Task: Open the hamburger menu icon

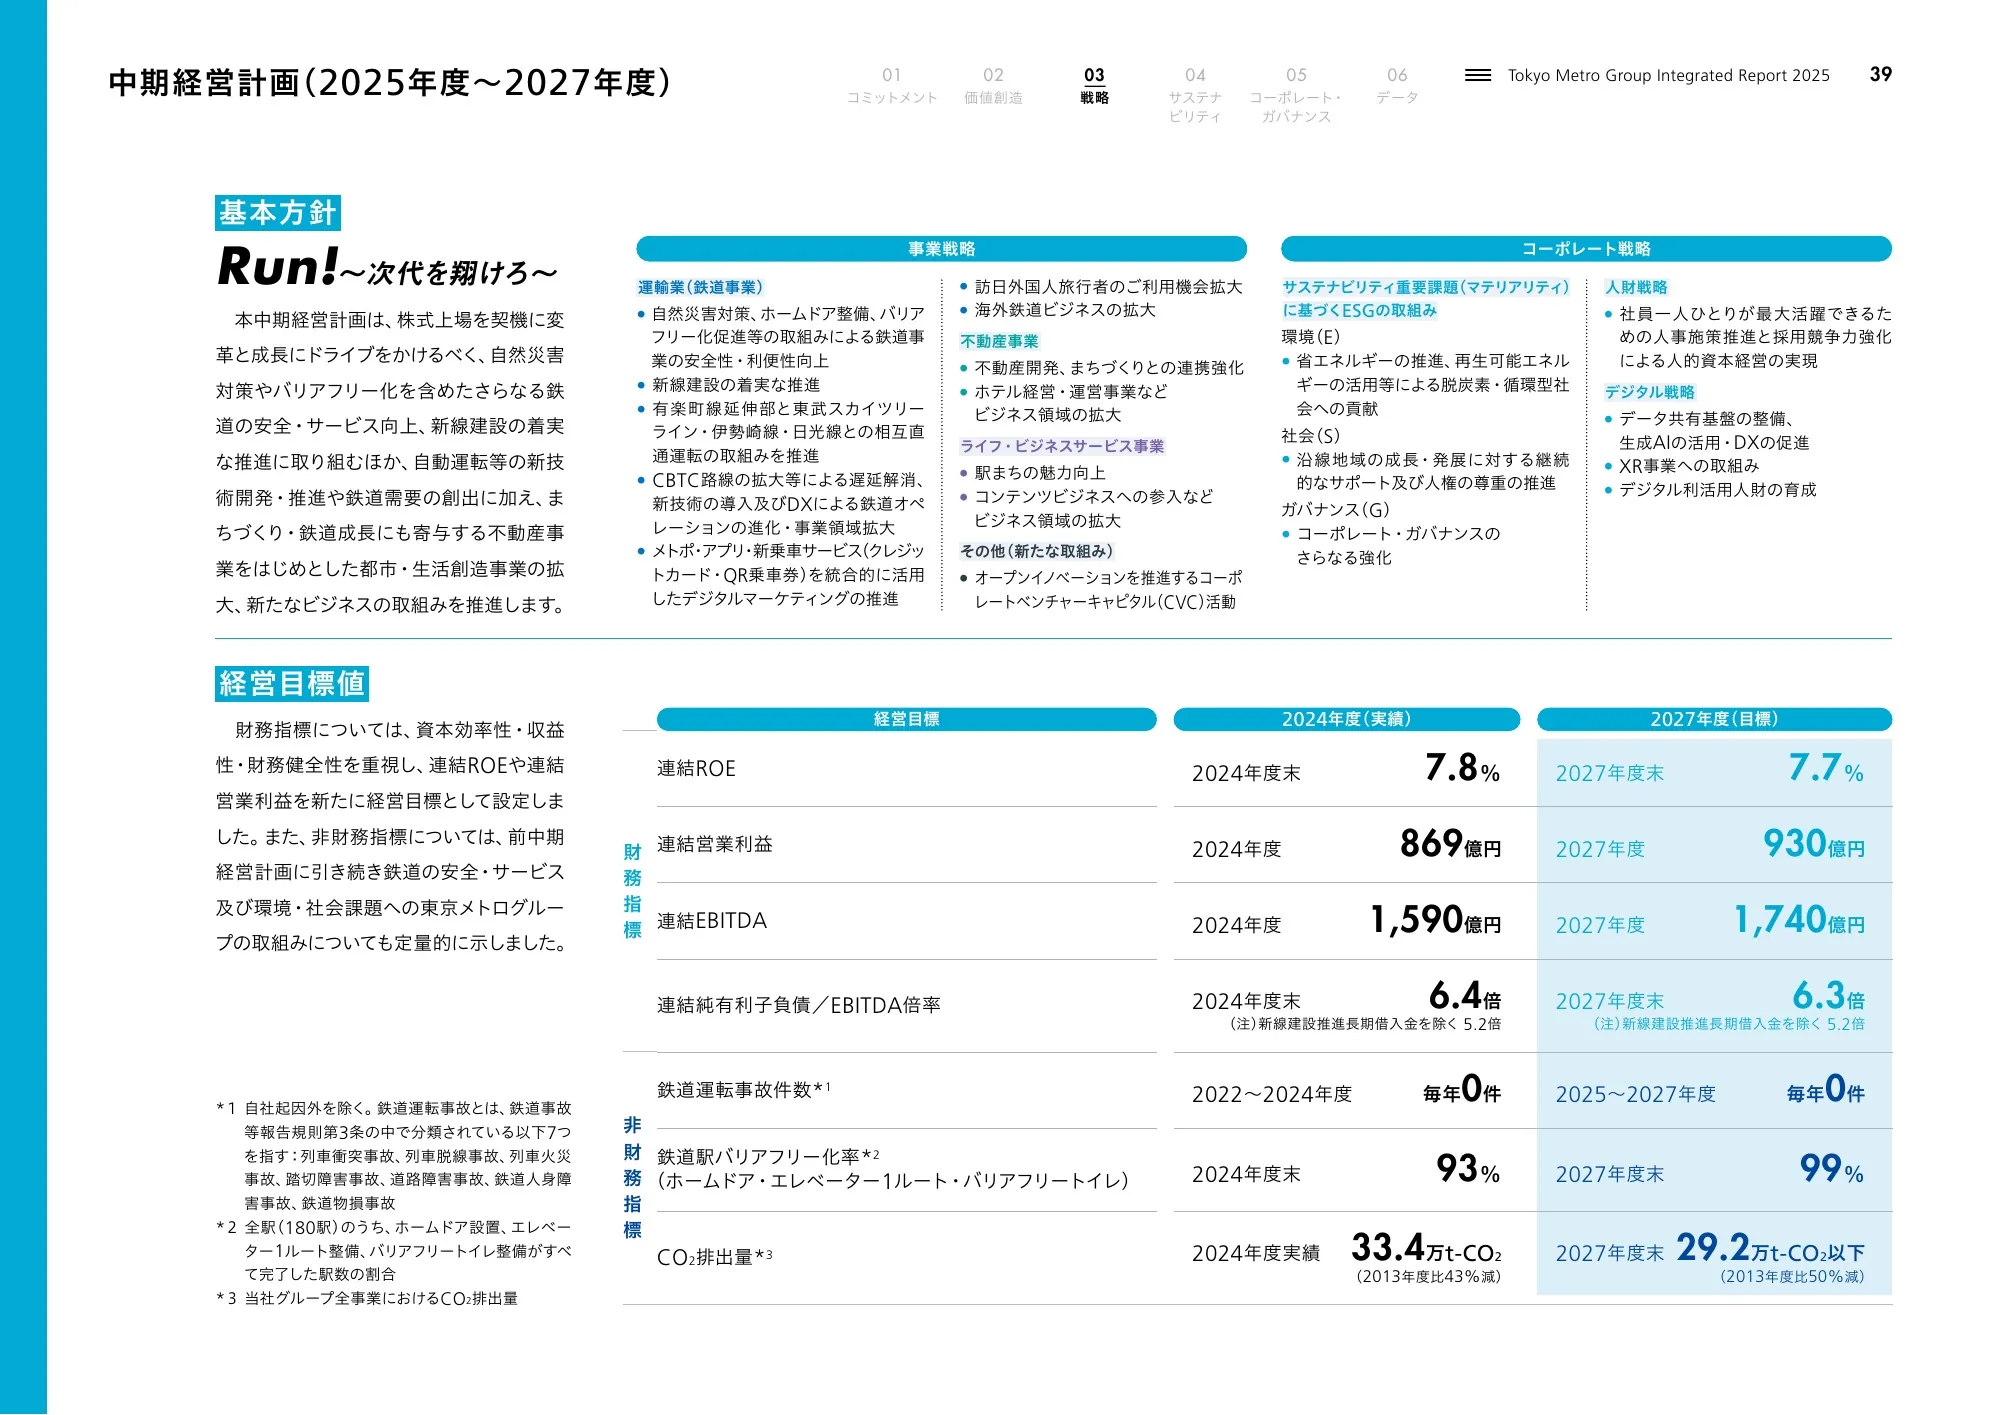Action: click(1477, 75)
